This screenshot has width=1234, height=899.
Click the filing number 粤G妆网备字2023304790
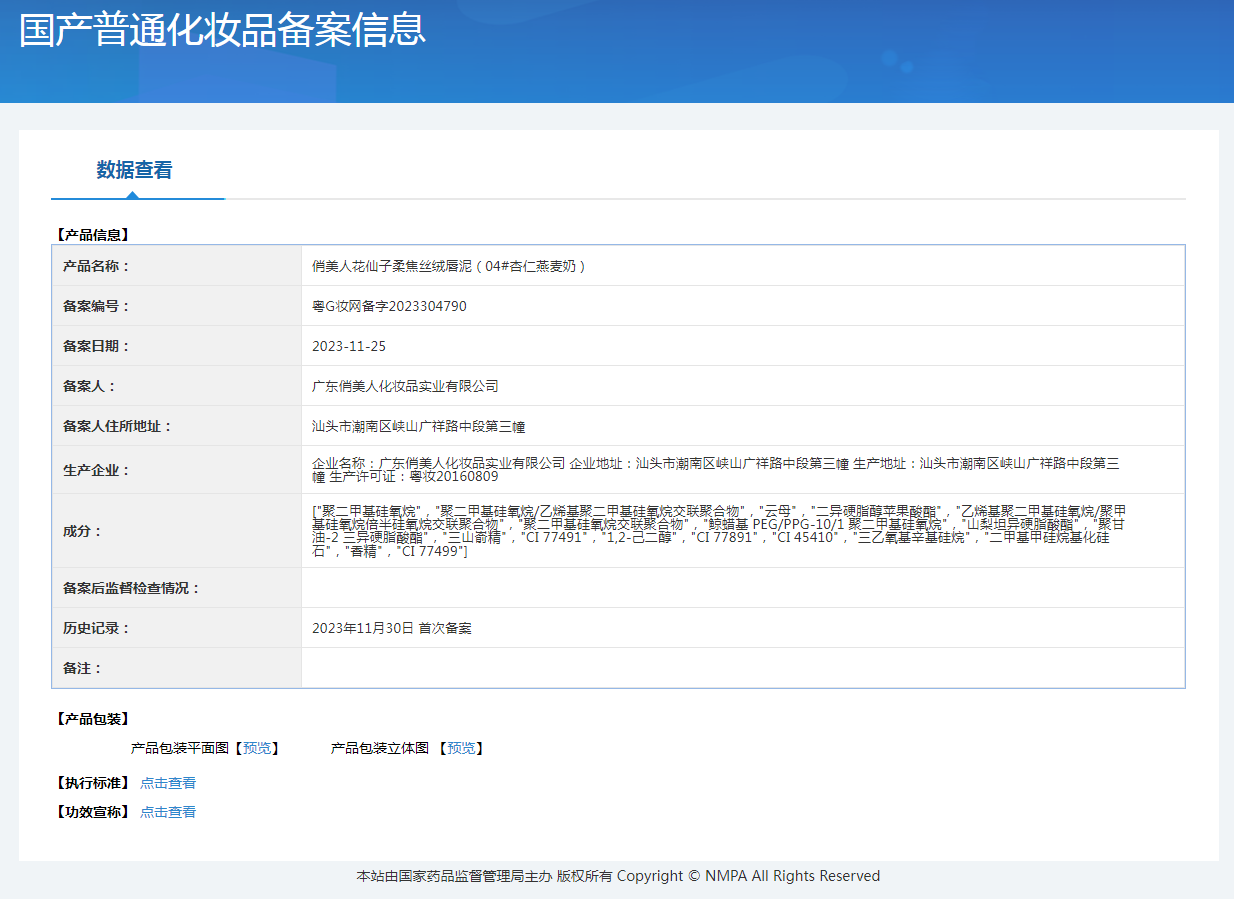pyautogui.click(x=389, y=306)
